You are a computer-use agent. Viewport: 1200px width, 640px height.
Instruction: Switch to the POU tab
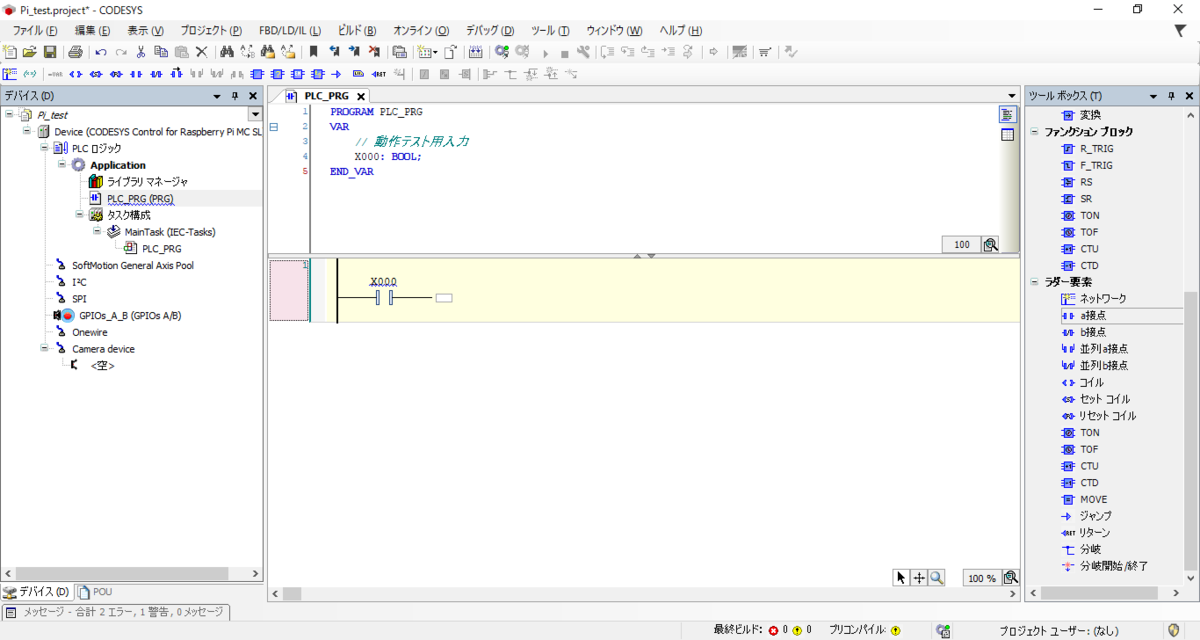point(95,592)
